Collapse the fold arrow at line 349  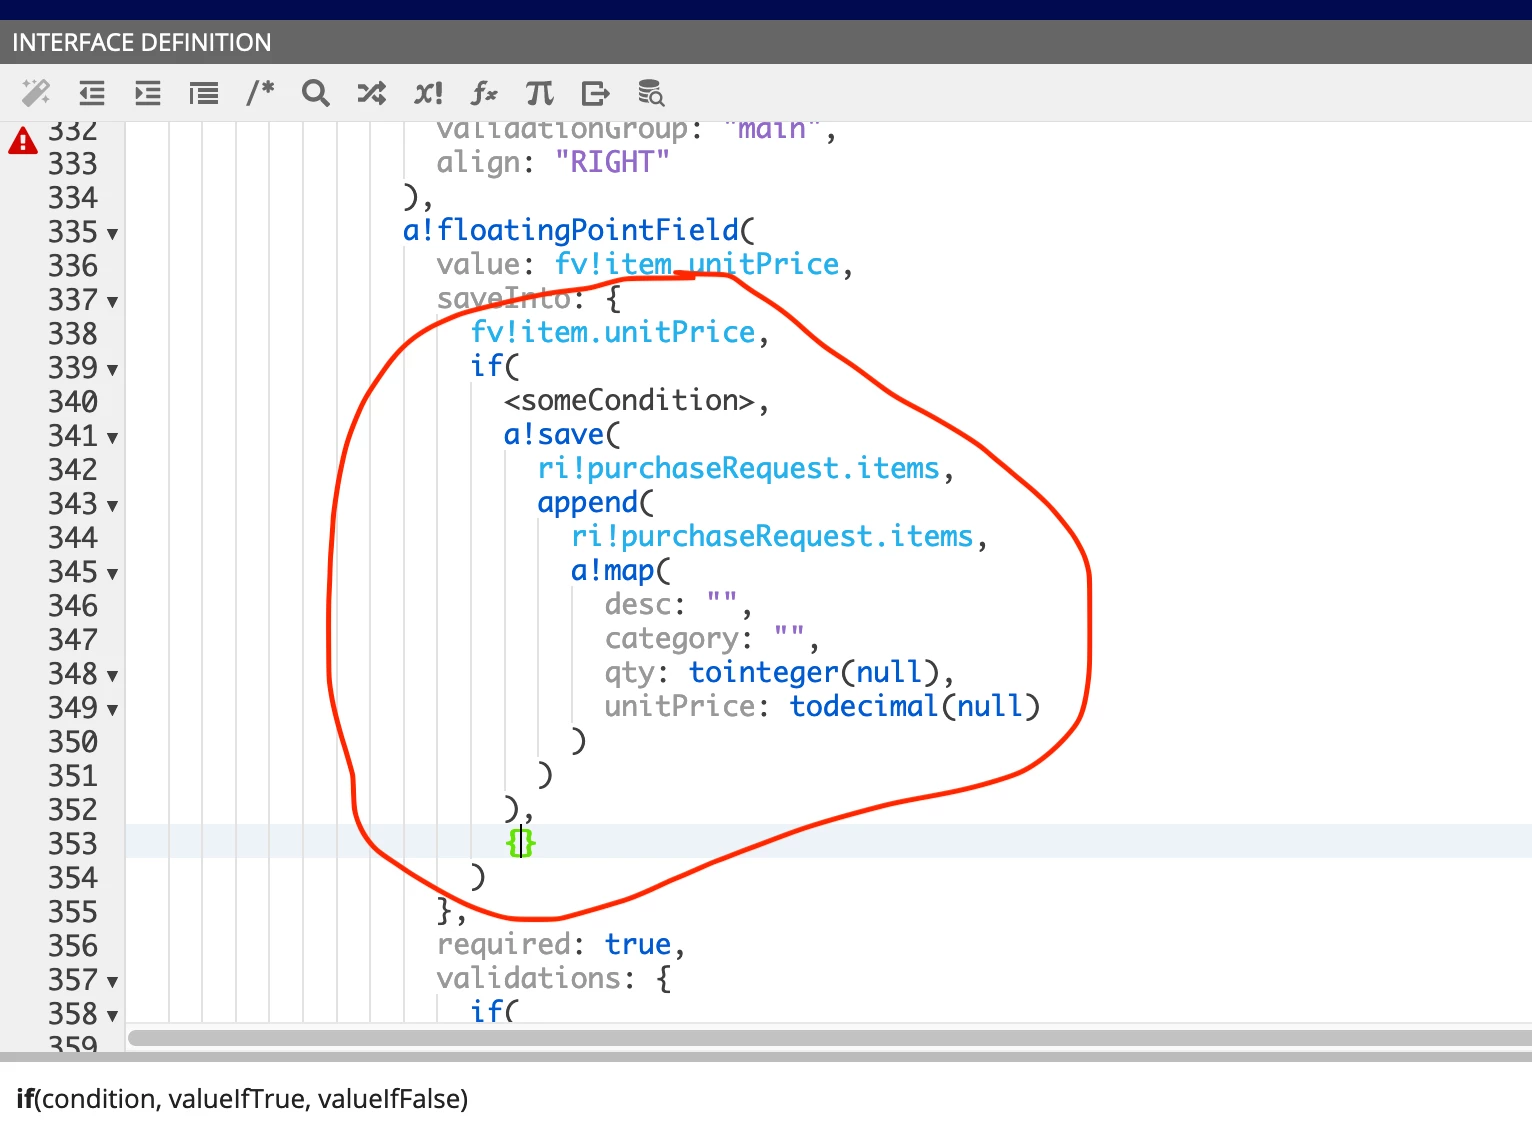112,710
